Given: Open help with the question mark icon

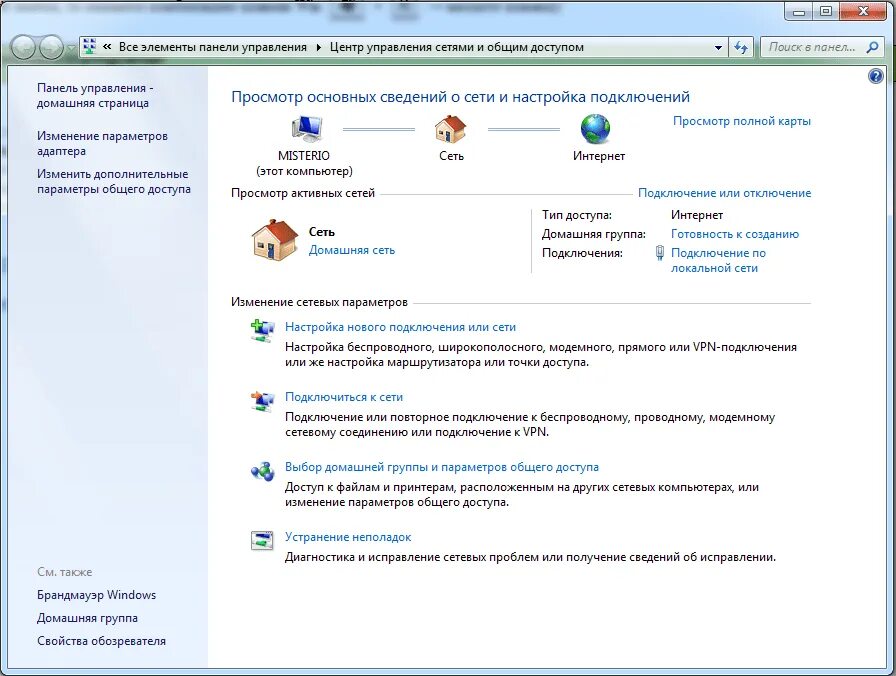Looking at the screenshot, I should pos(875,76).
